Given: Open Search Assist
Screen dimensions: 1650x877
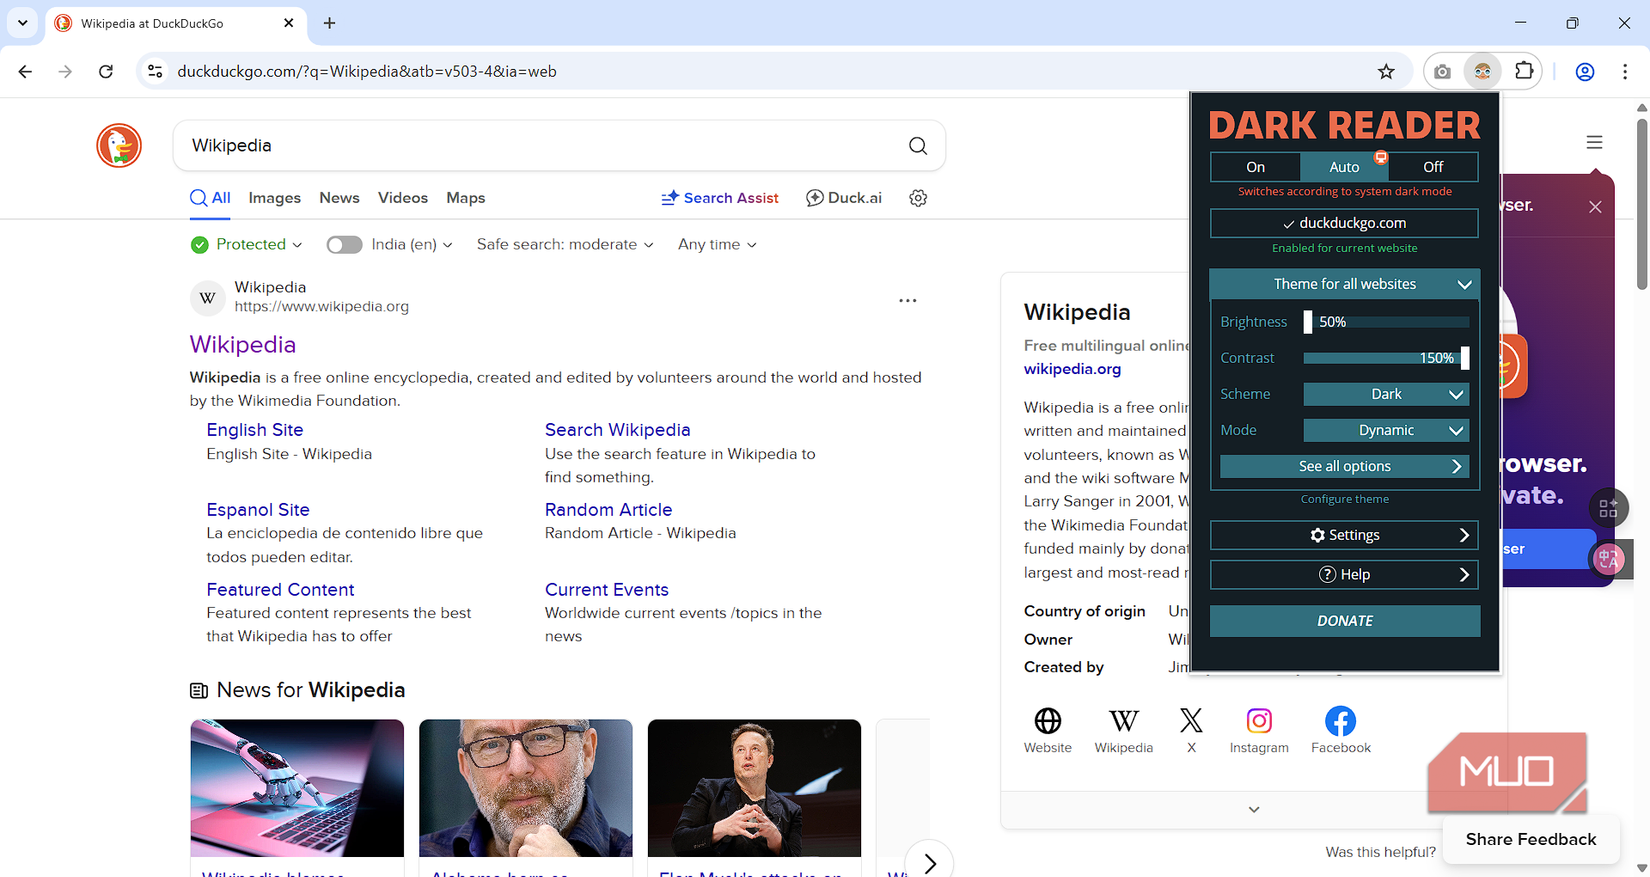Looking at the screenshot, I should [x=720, y=198].
